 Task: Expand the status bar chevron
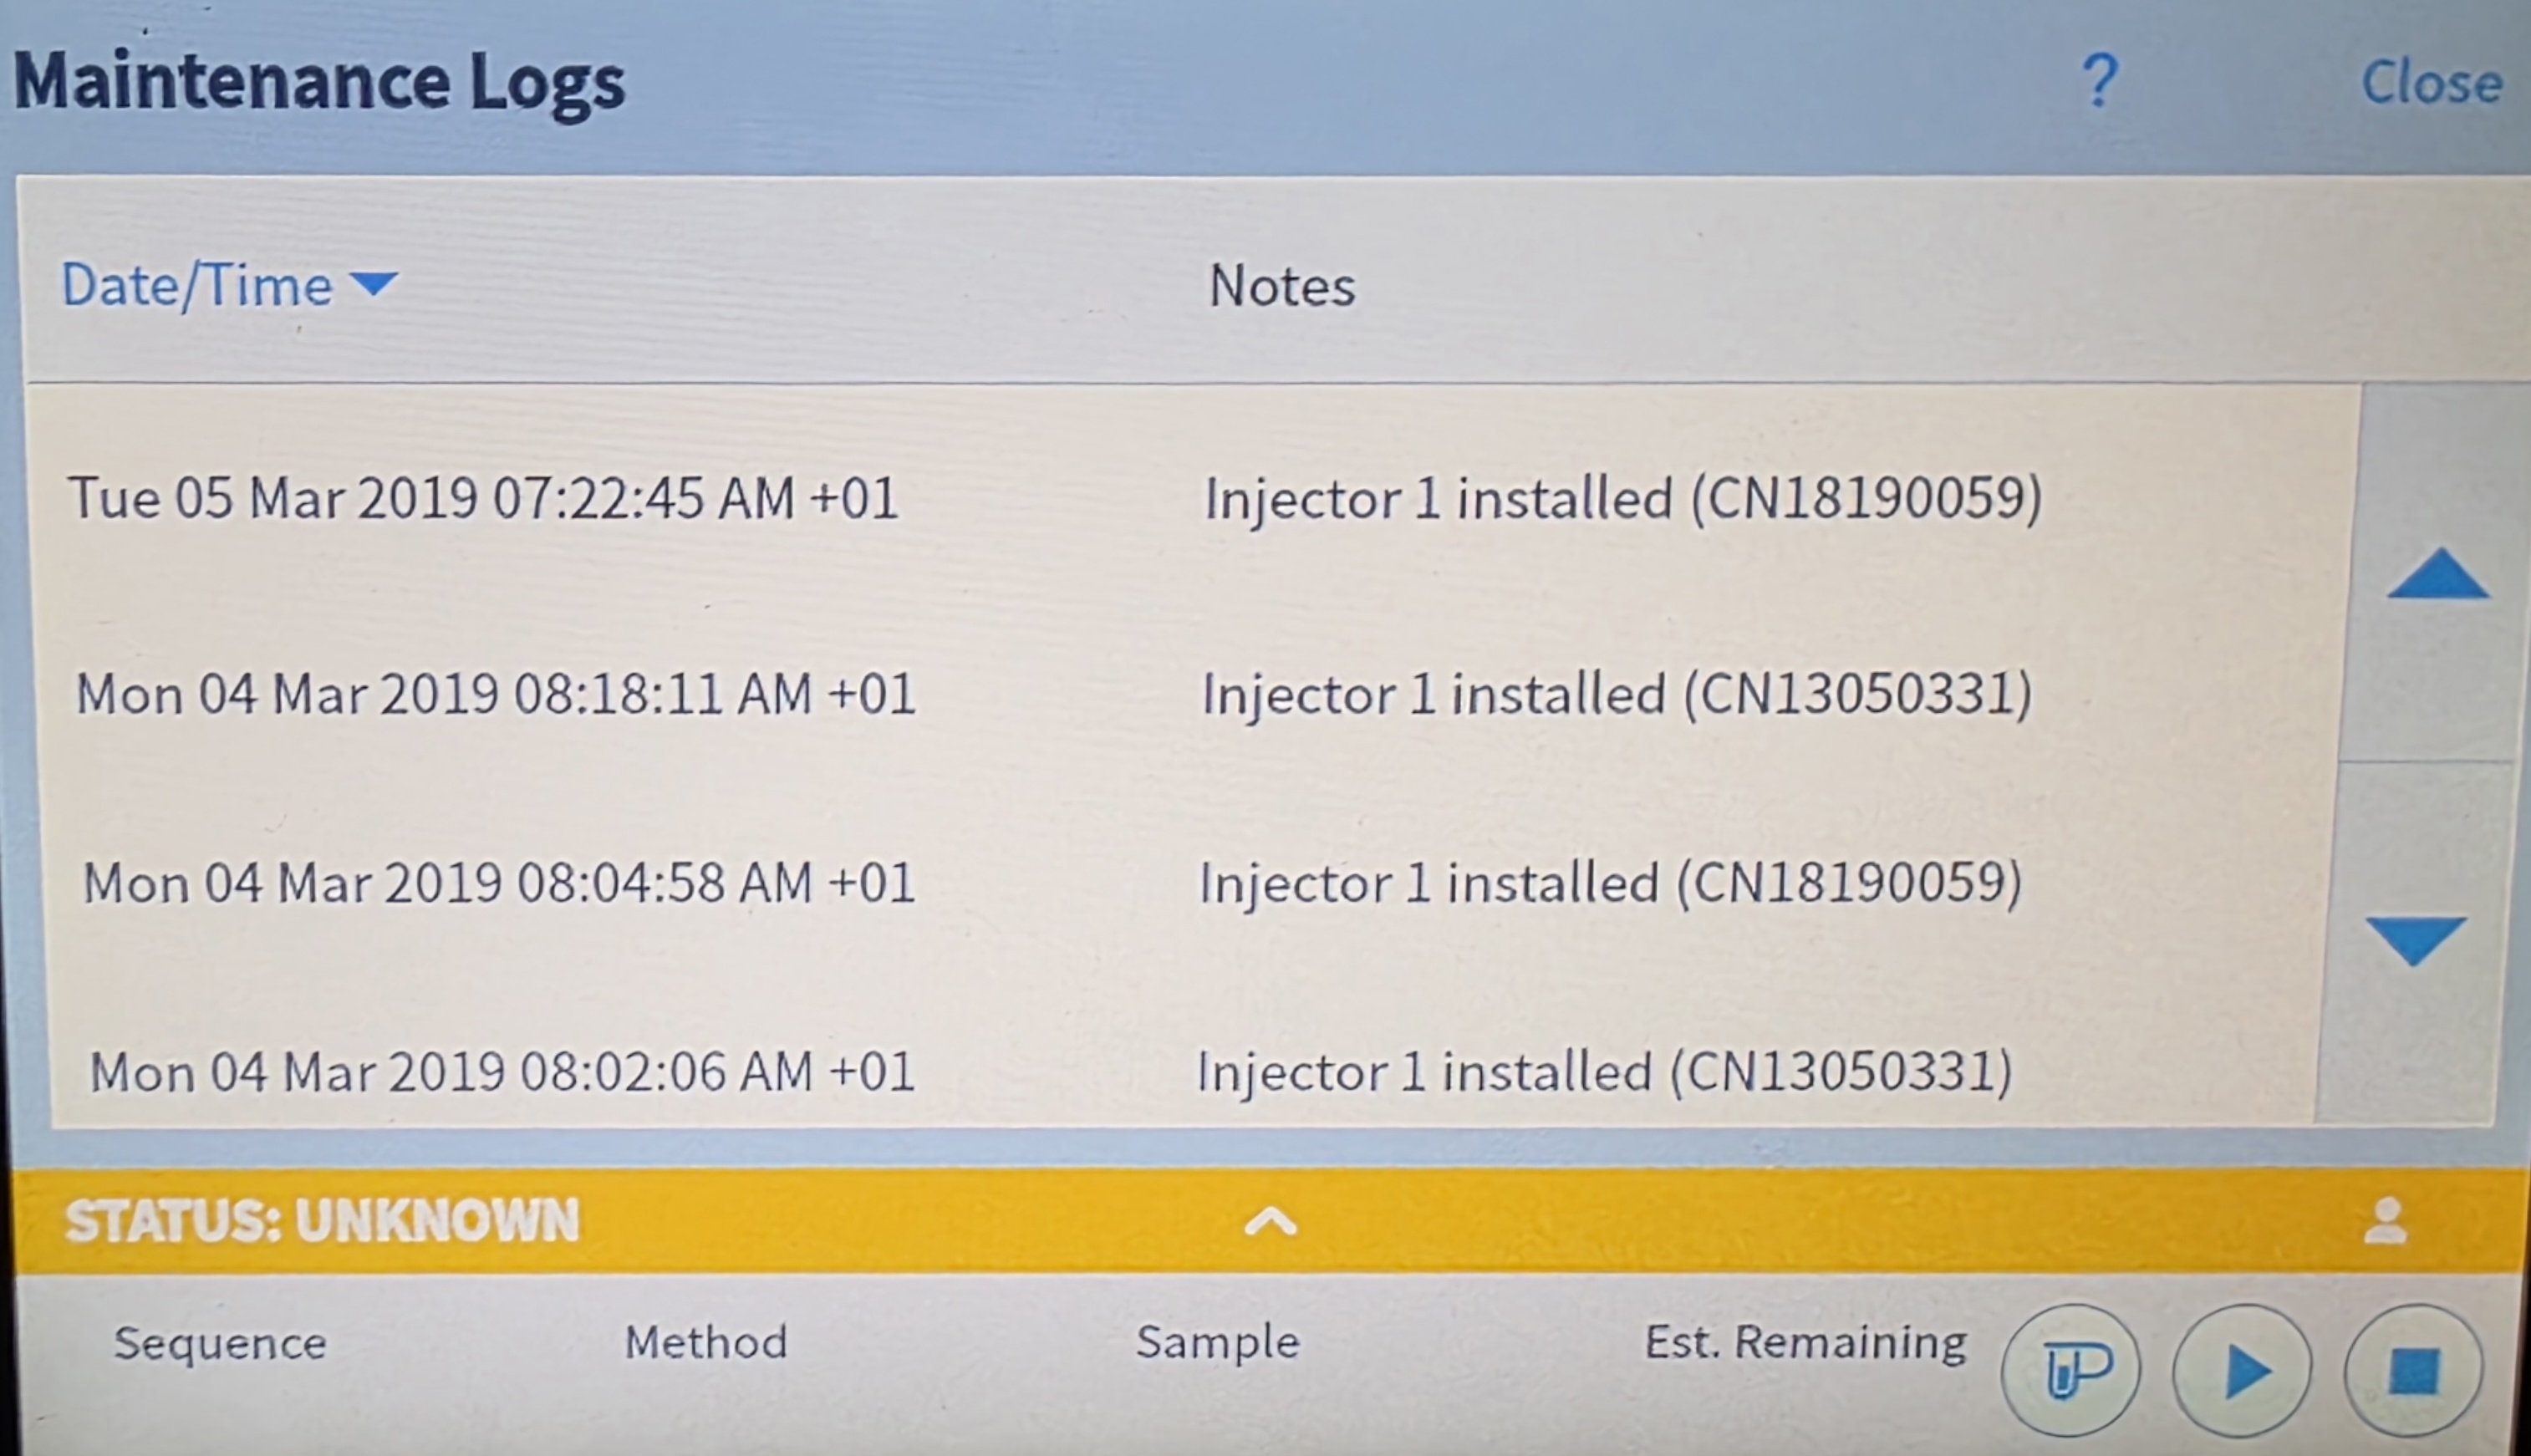coord(1270,1222)
